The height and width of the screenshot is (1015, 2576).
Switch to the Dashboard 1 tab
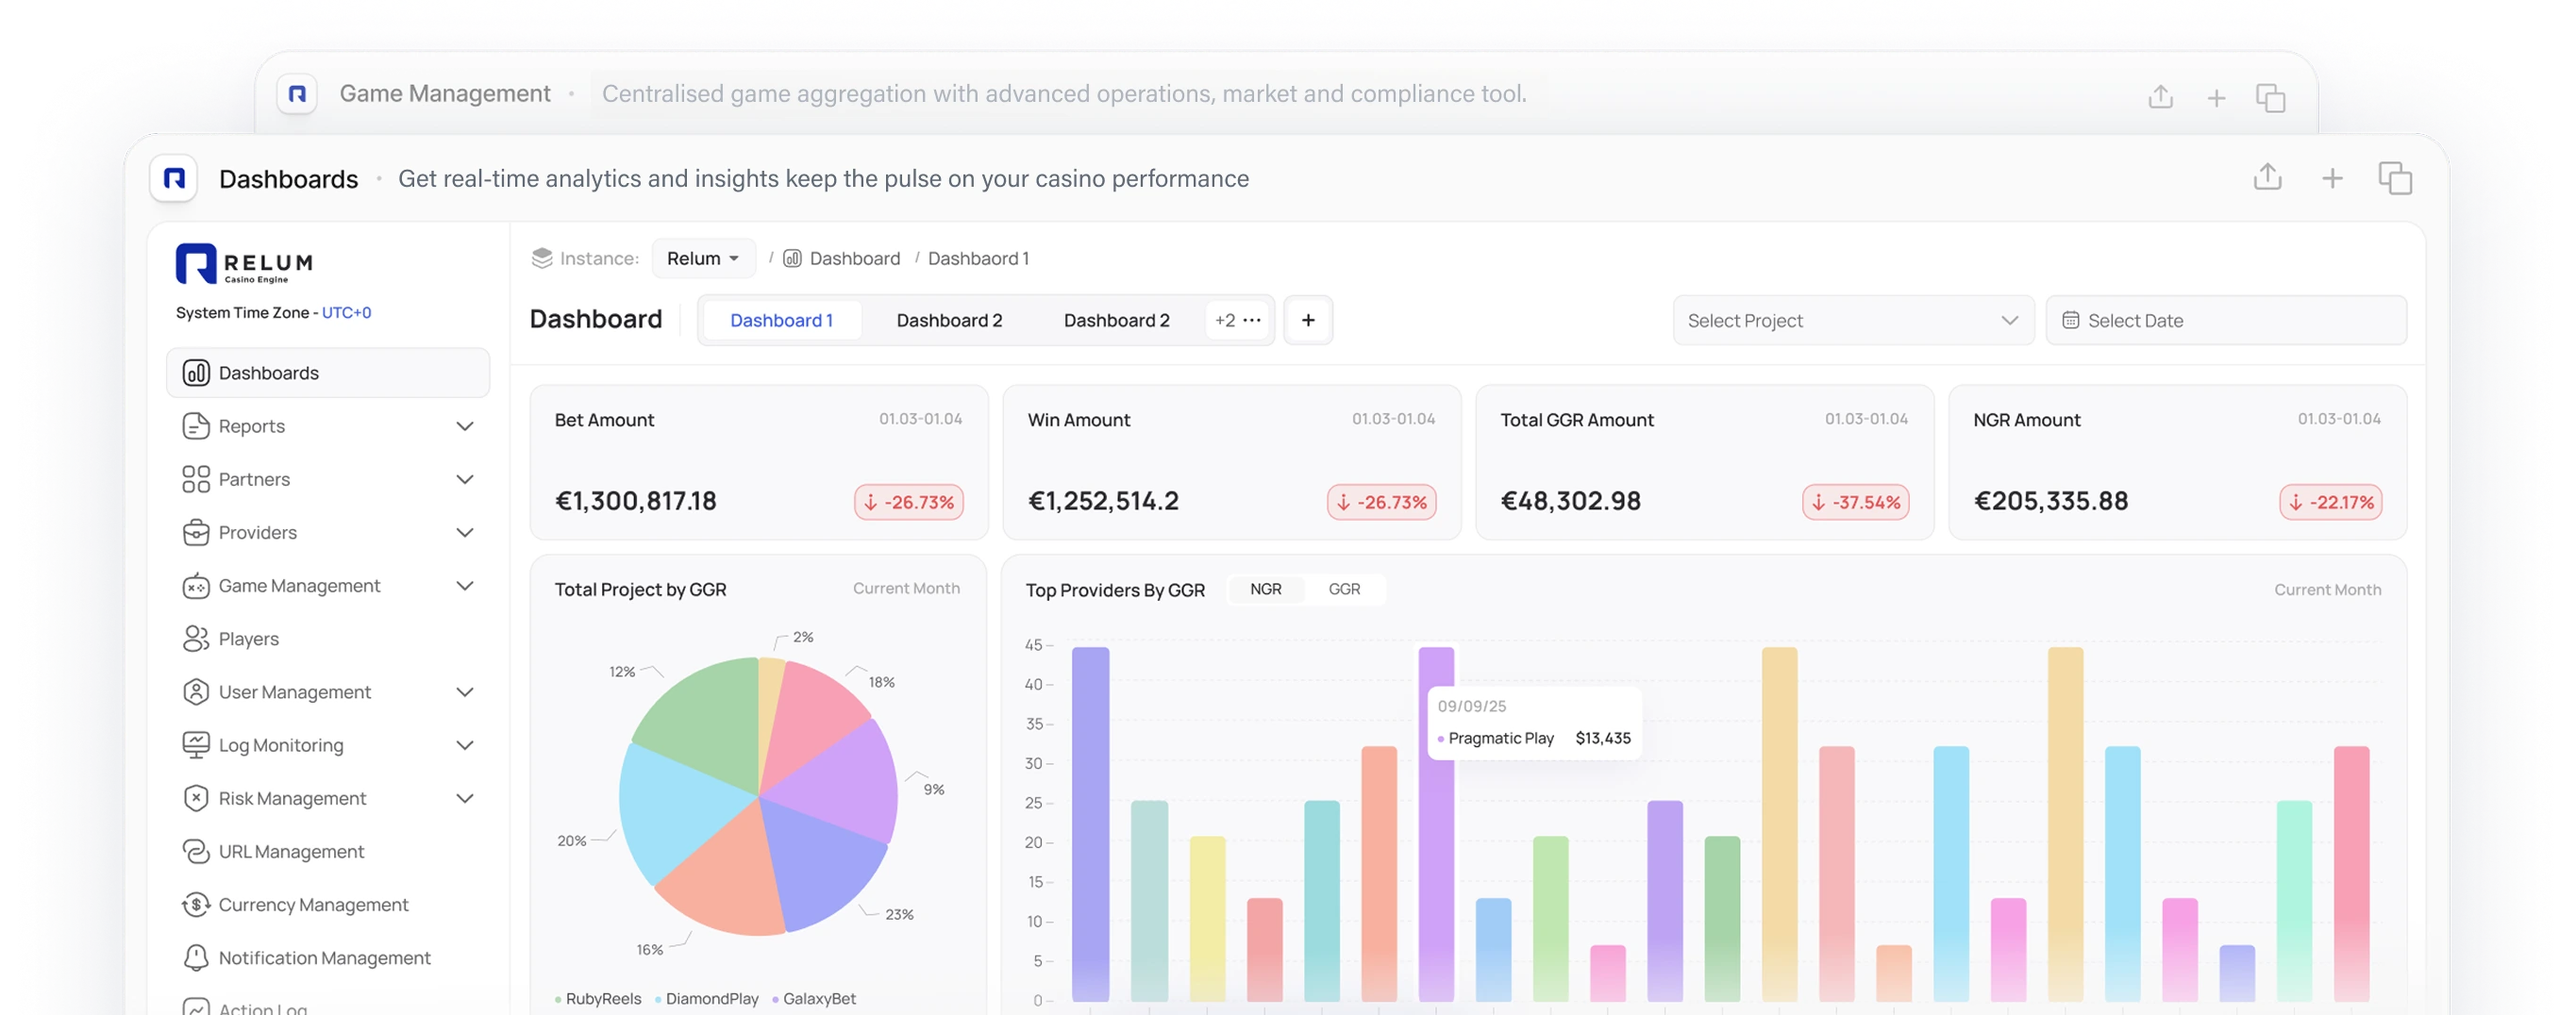coord(781,320)
